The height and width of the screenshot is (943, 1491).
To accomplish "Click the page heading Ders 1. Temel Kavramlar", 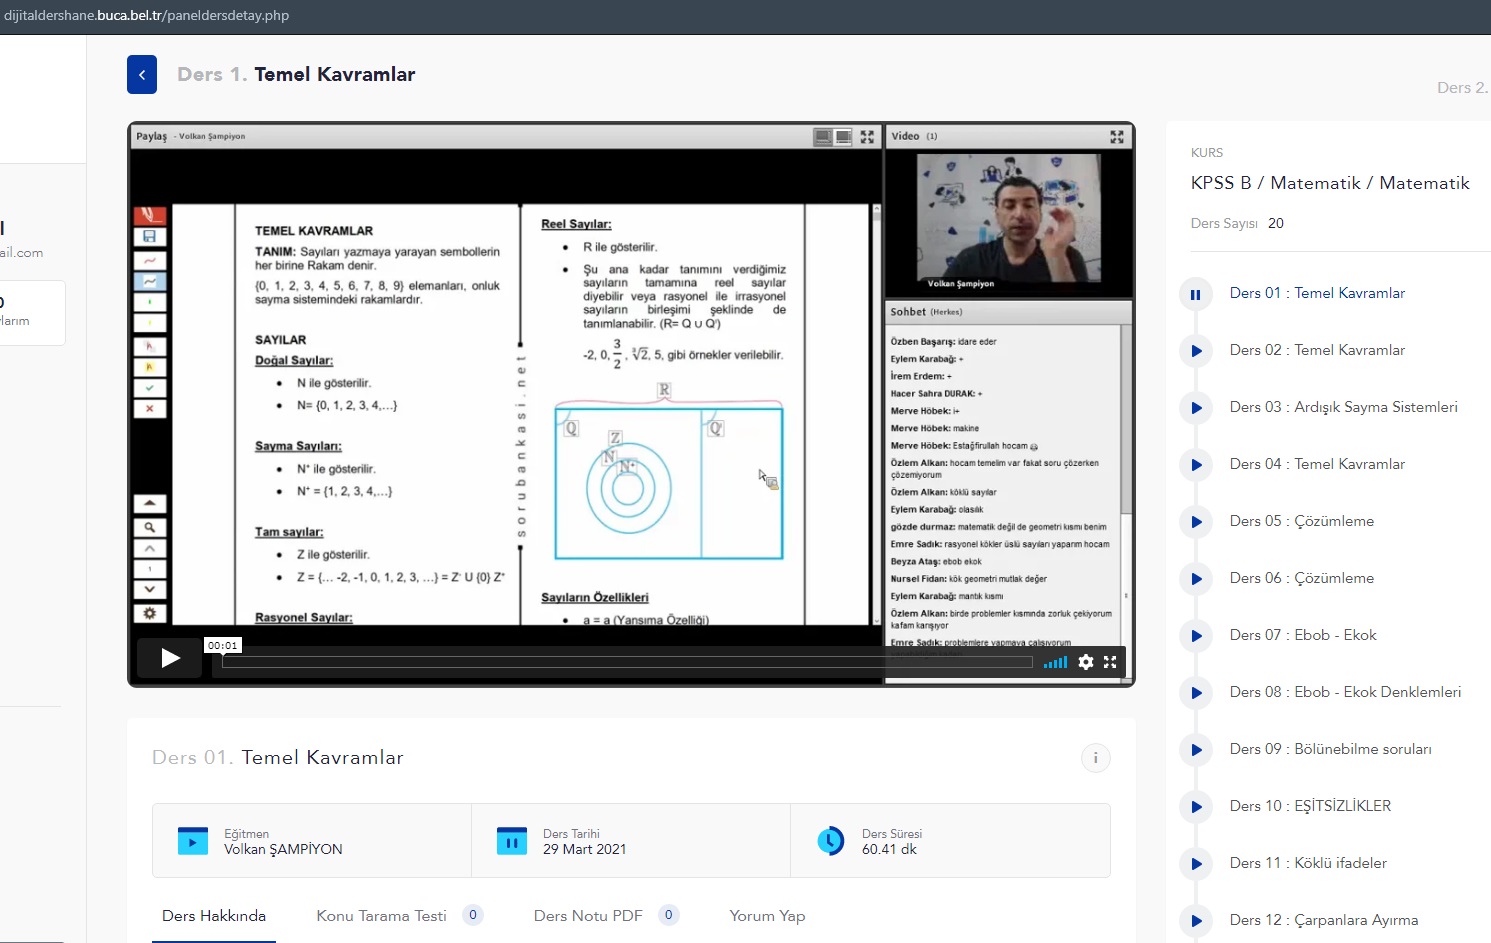I will pyautogui.click(x=296, y=75).
